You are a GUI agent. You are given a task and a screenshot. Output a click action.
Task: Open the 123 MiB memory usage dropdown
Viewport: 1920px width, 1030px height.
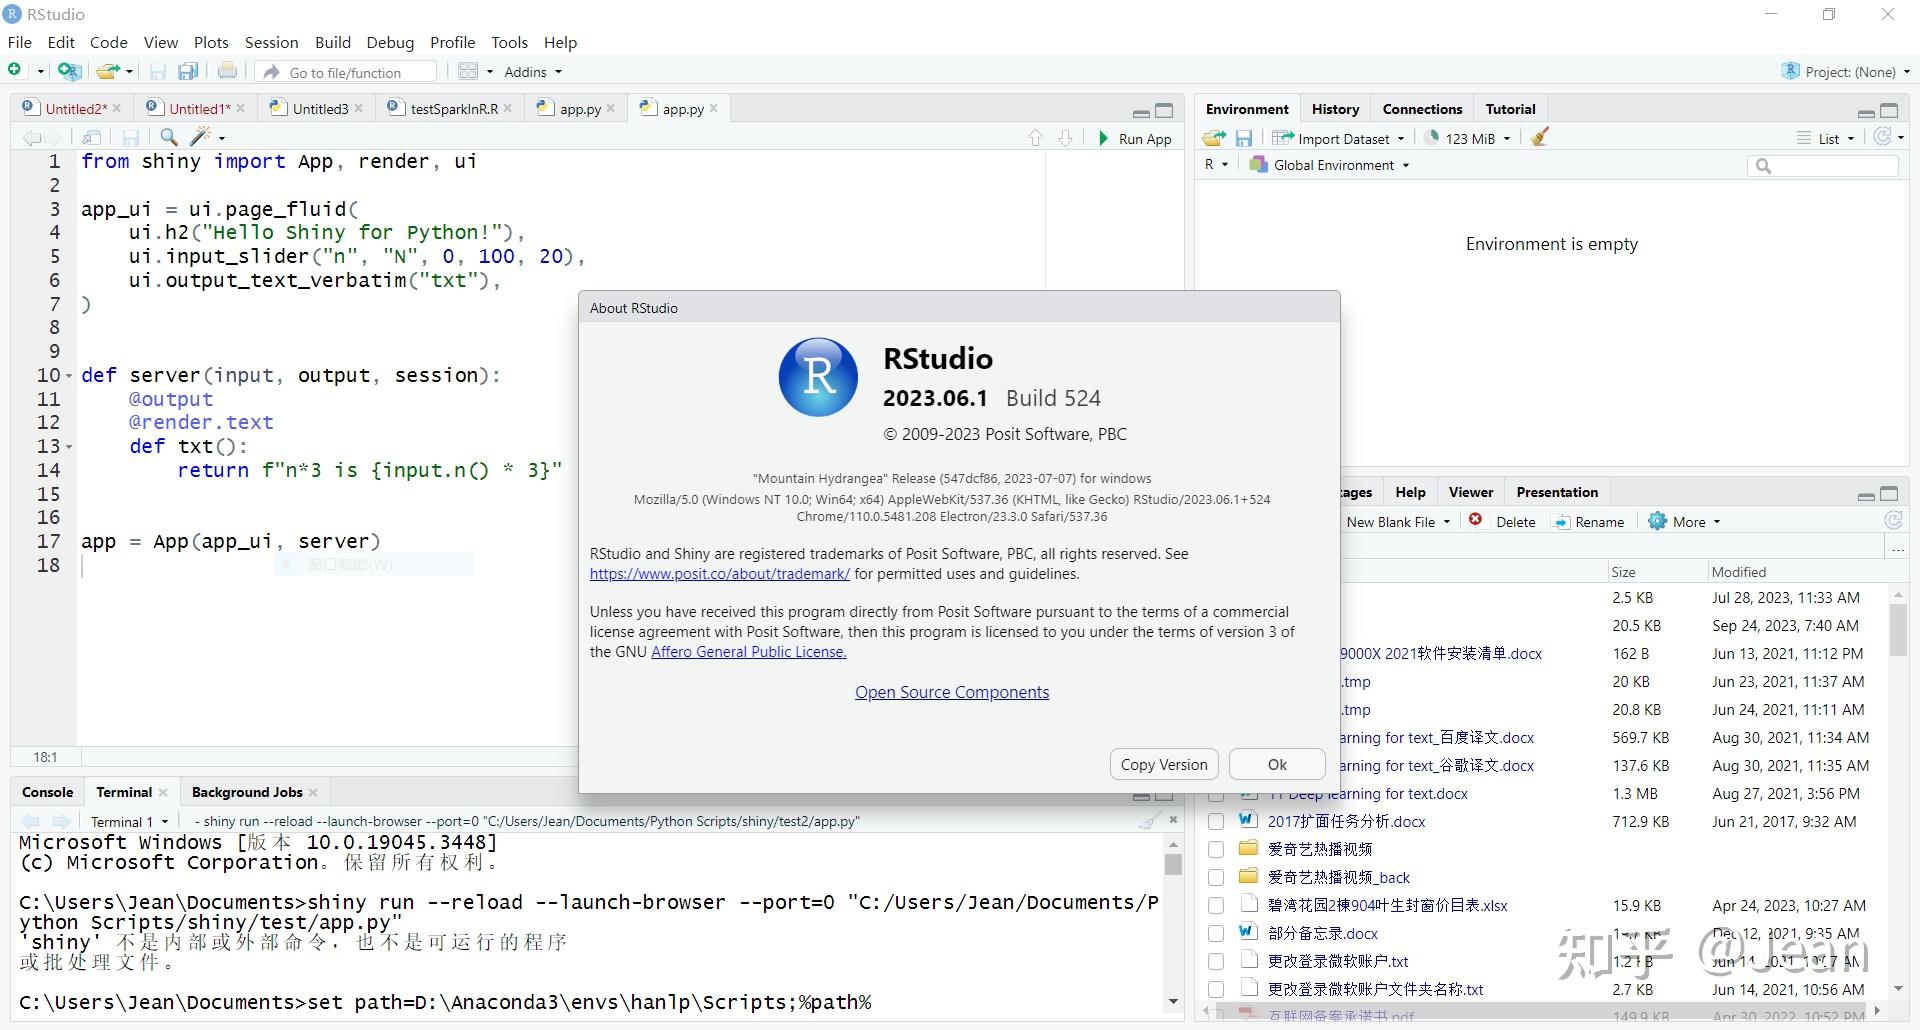[1468, 138]
